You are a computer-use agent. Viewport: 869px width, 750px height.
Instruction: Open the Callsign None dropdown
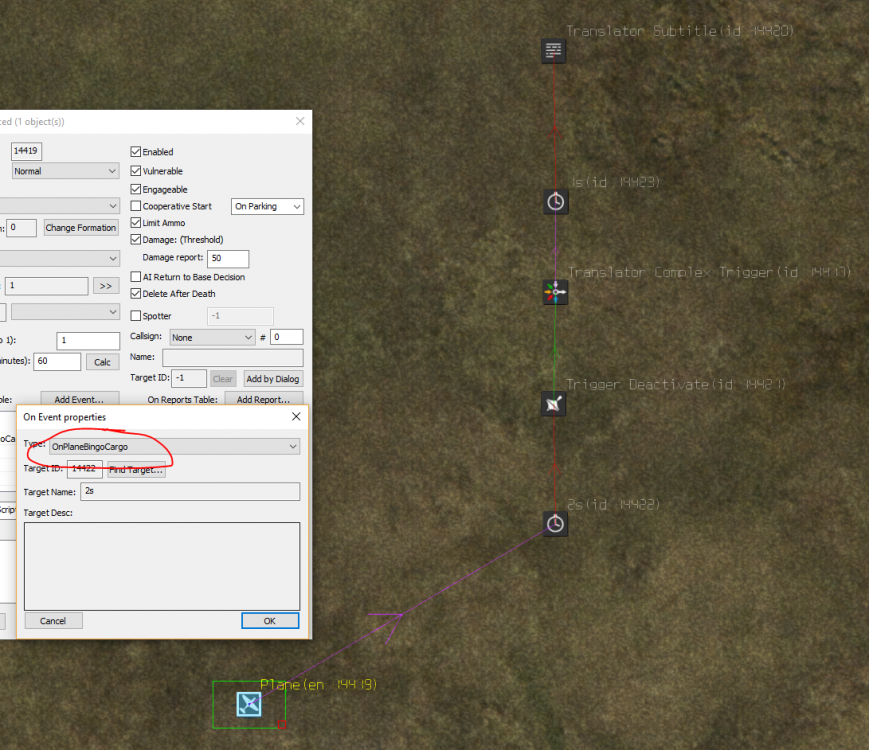point(212,337)
